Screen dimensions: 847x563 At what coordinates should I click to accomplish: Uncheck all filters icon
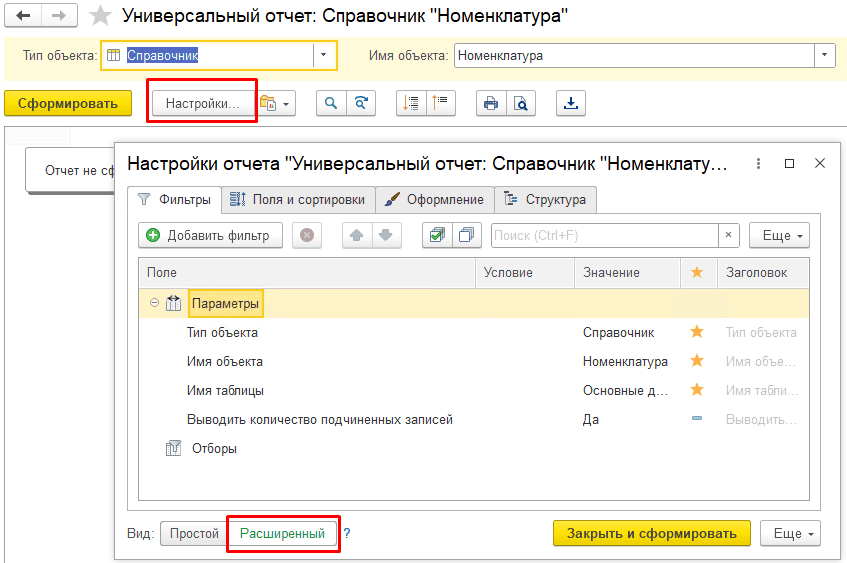click(467, 235)
